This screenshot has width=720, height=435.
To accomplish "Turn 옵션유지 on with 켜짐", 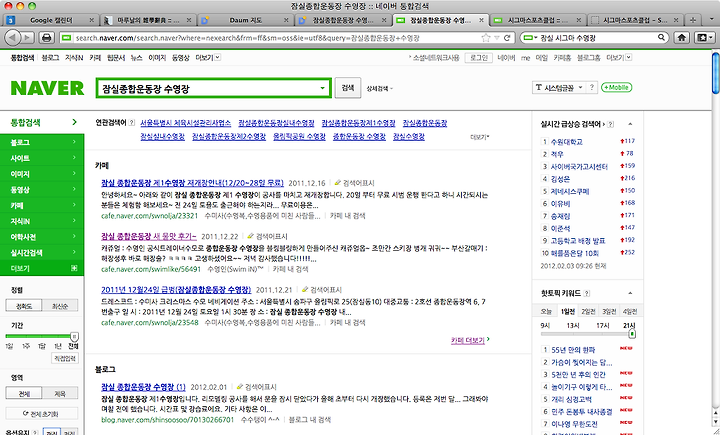I will pyautogui.click(x=52, y=432).
